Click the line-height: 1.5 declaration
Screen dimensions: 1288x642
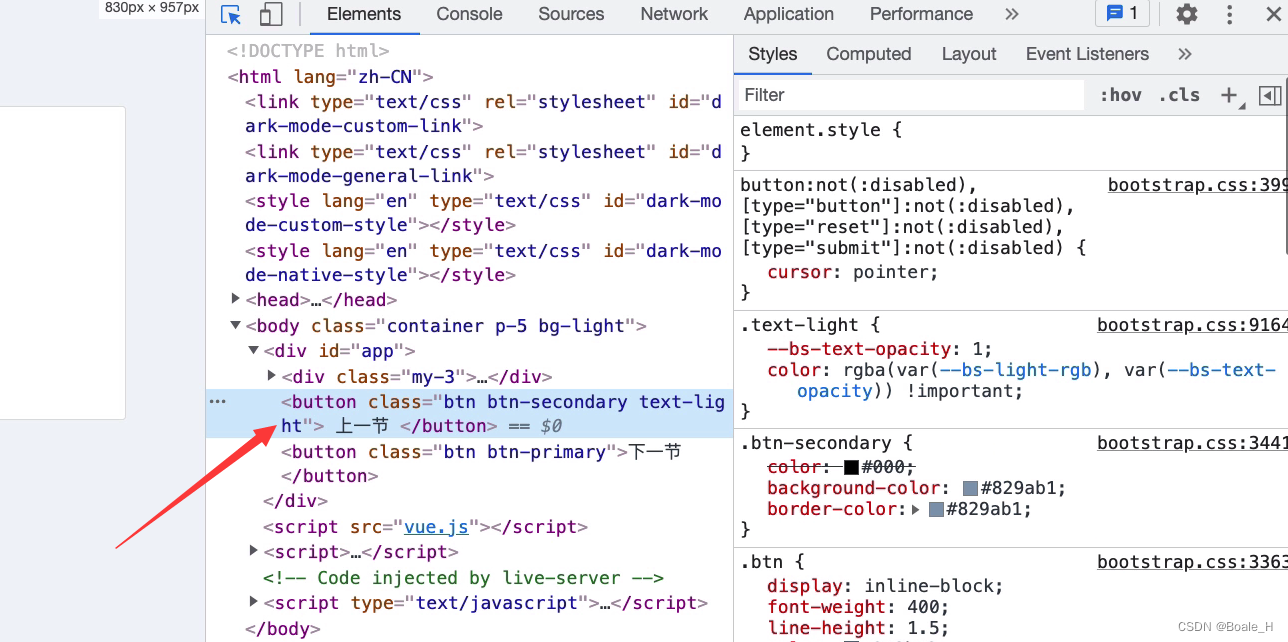858,628
